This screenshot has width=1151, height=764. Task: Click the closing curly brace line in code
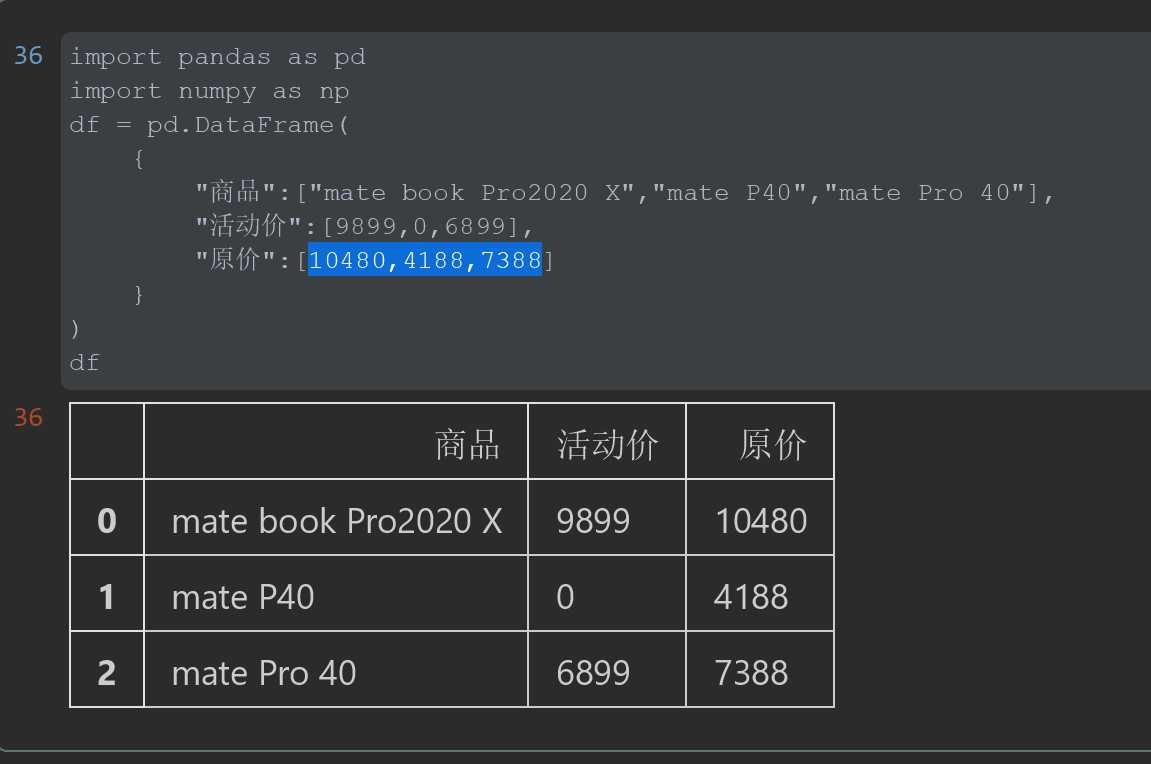tap(139, 294)
